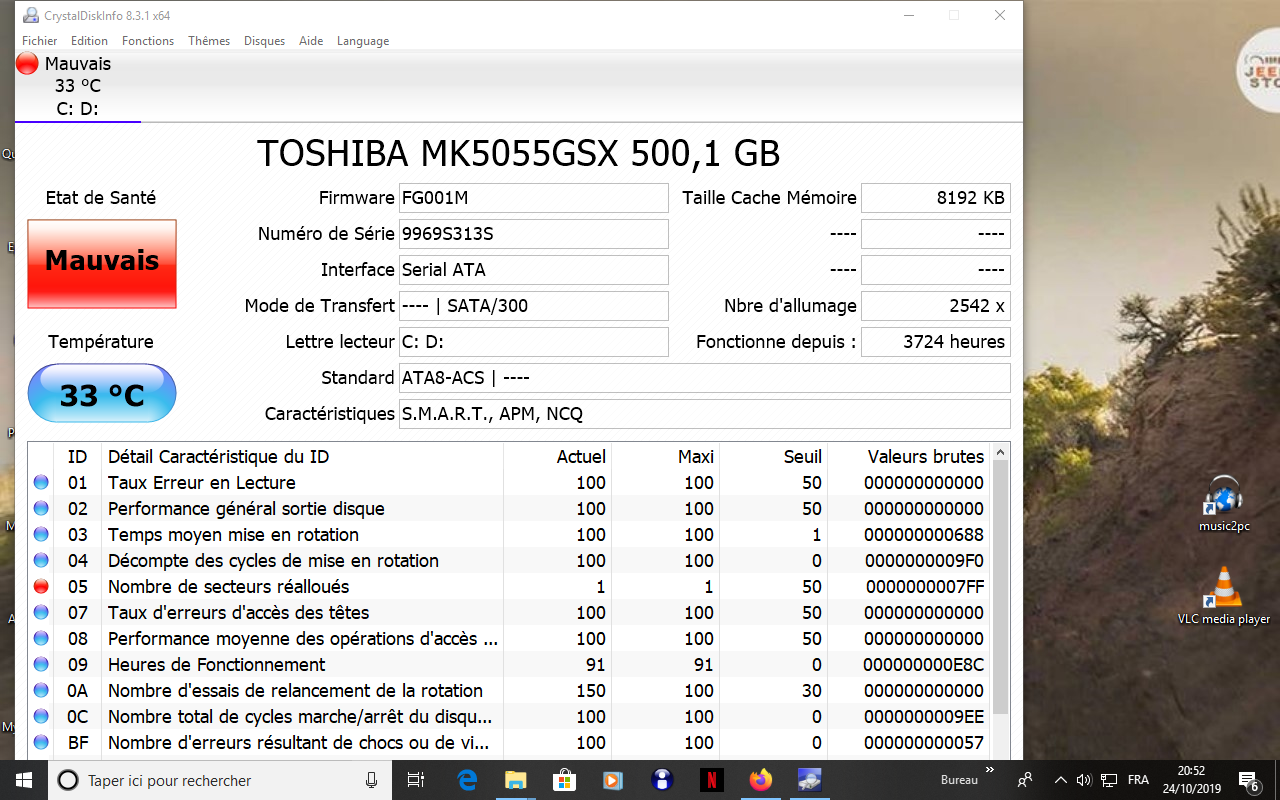Screen dimensions: 1280x800
Task: Click the serial number field 9969S313S
Action: (533, 234)
